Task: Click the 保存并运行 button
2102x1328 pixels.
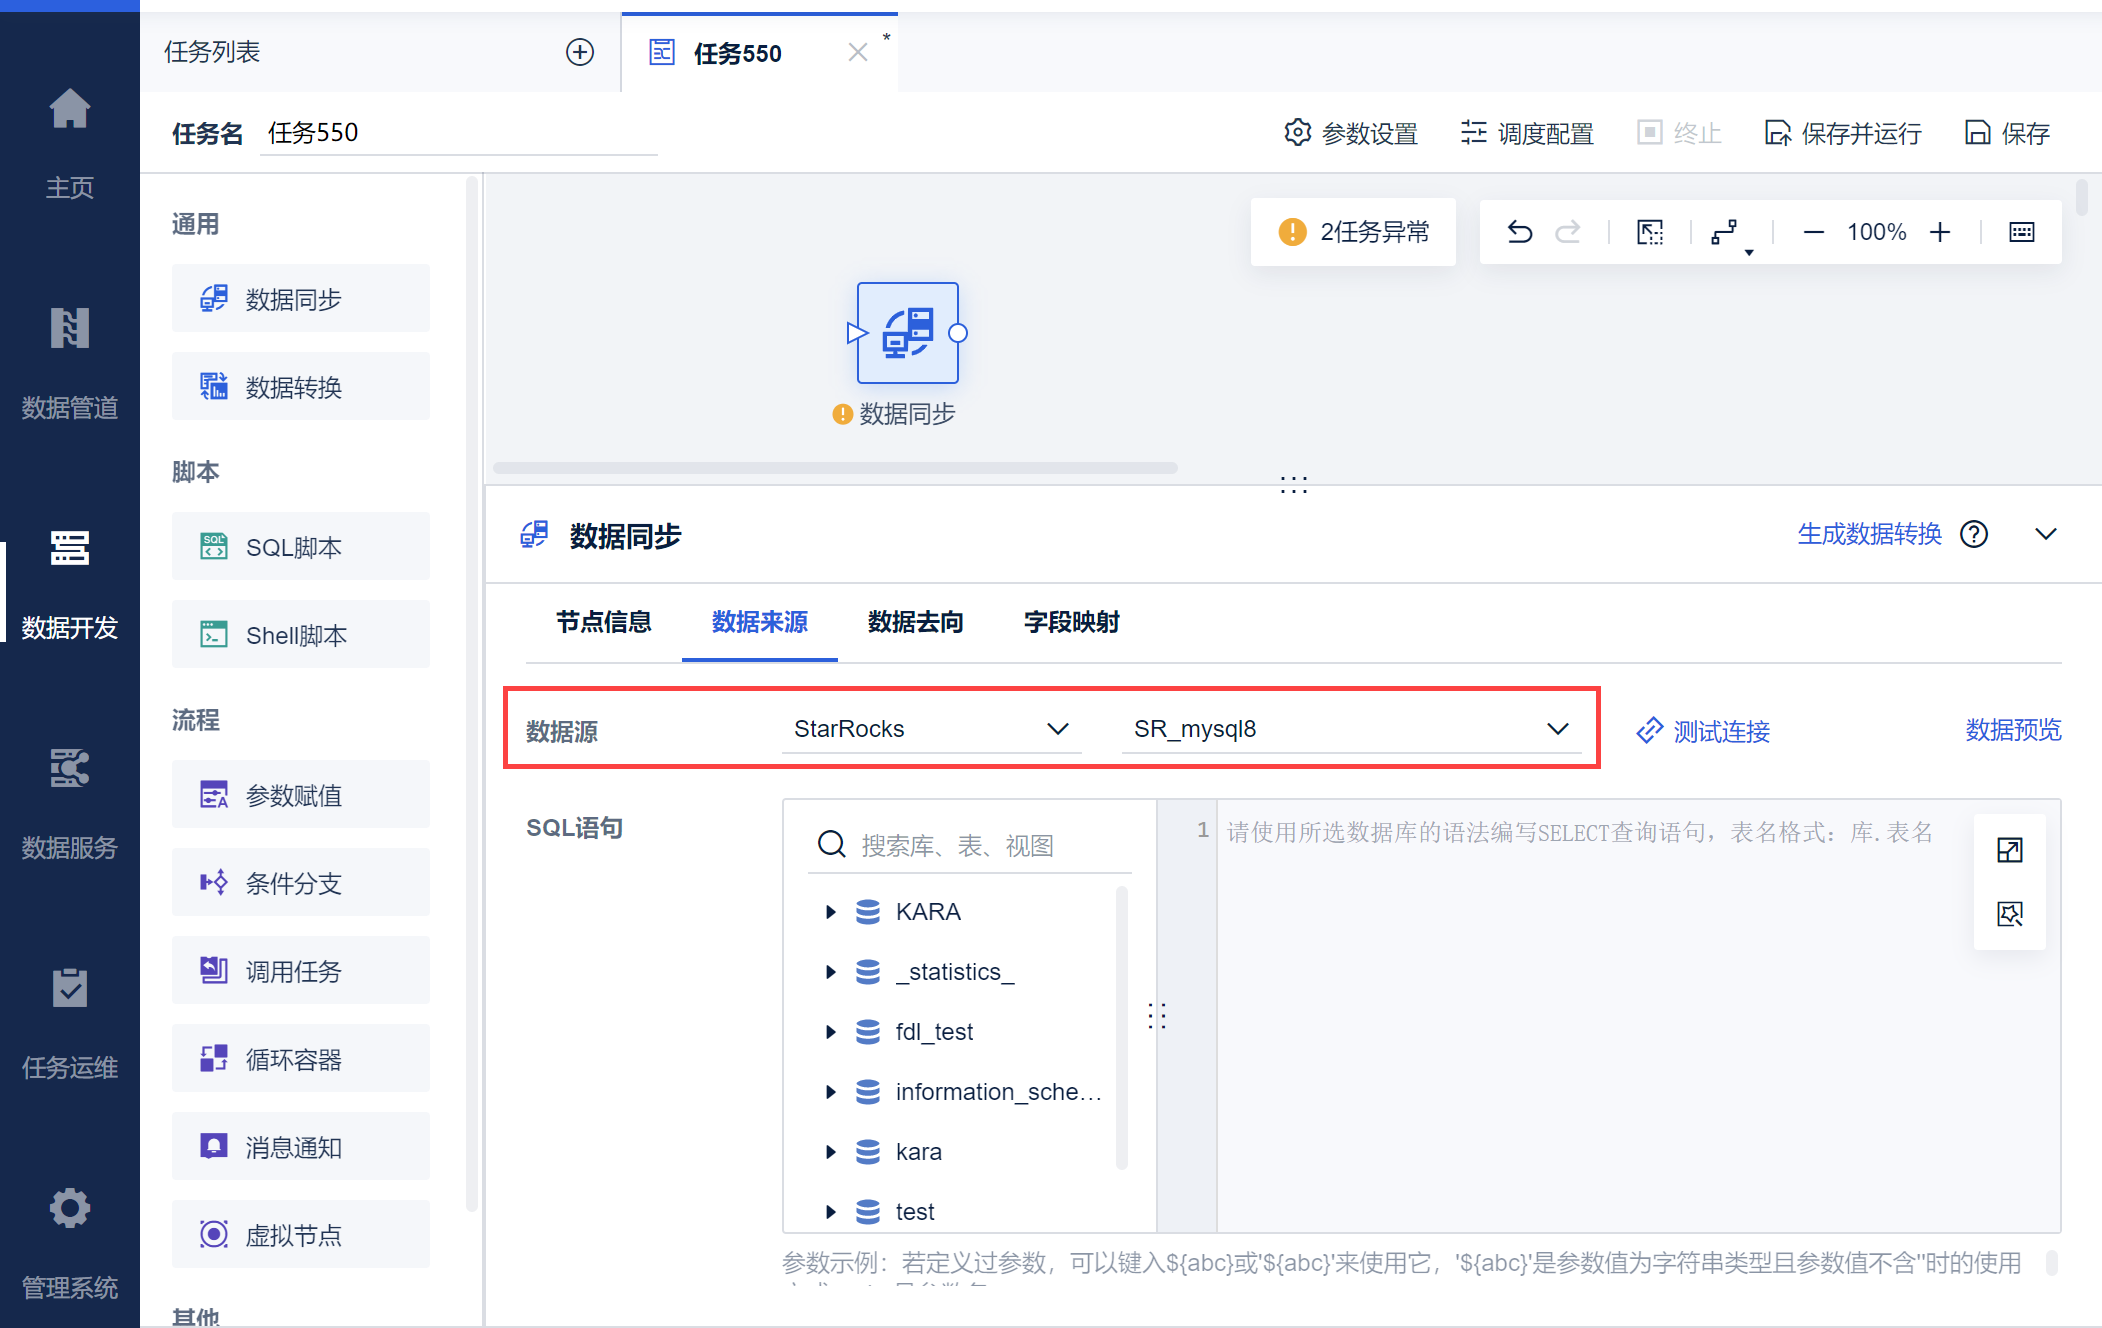Action: pos(1843,133)
